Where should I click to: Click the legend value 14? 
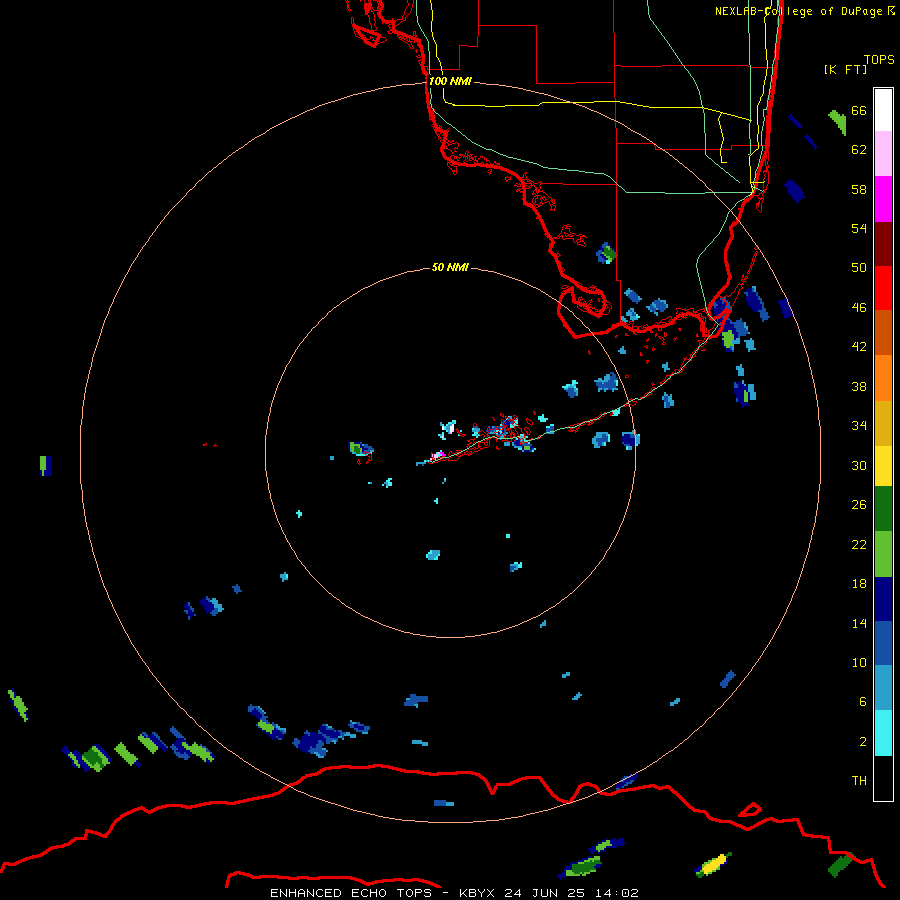tap(859, 623)
